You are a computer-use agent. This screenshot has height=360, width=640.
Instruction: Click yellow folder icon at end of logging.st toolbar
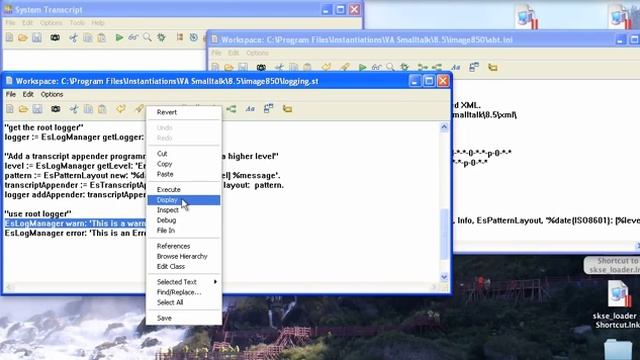(287, 109)
